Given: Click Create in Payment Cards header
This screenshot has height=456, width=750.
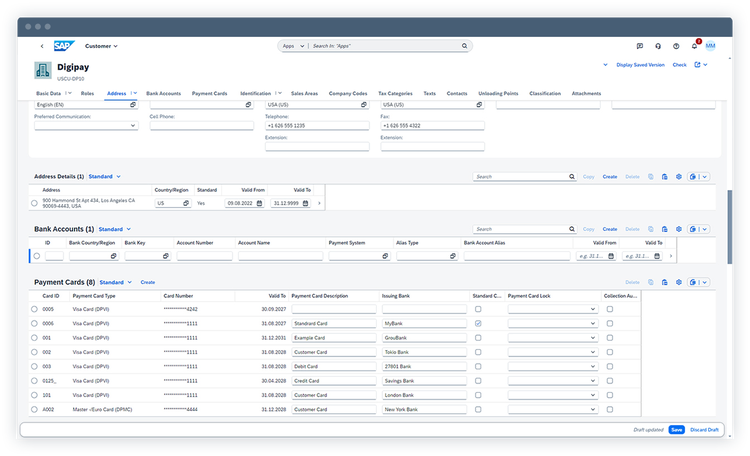Looking at the screenshot, I should pyautogui.click(x=147, y=282).
